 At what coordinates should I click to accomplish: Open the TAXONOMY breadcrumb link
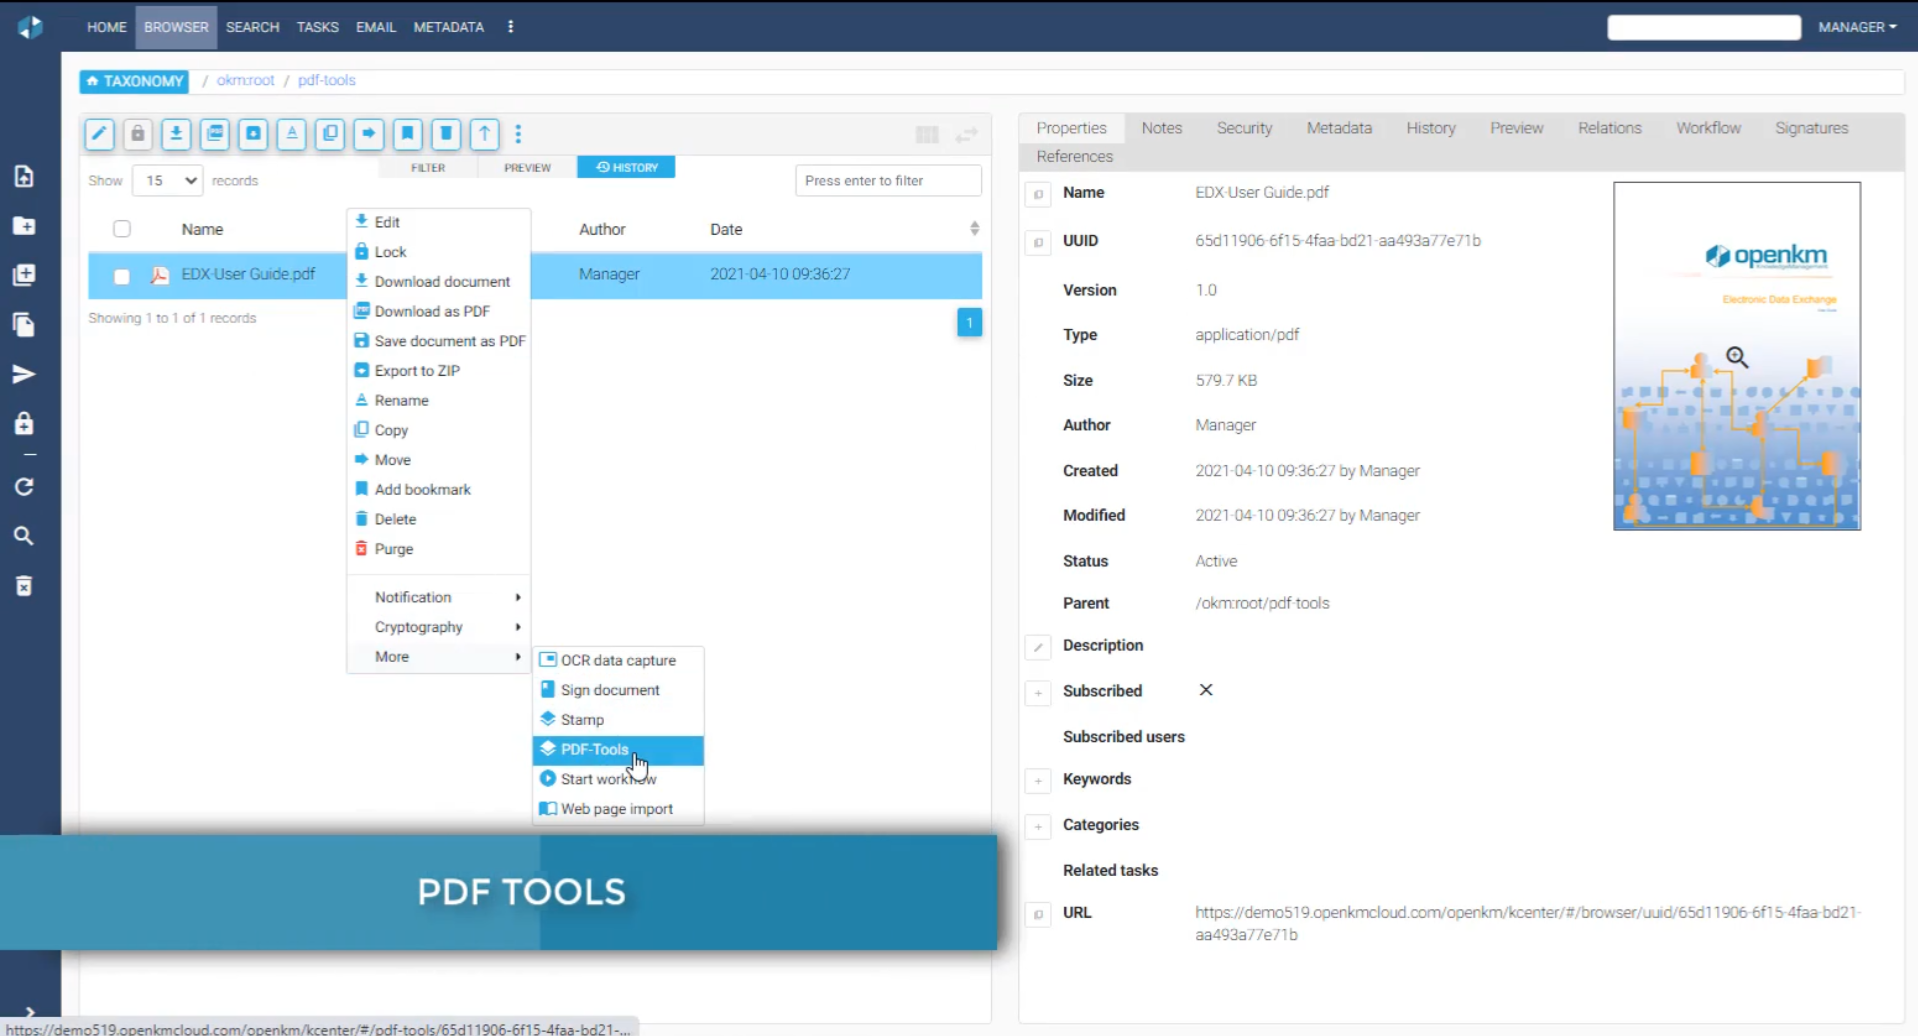134,81
